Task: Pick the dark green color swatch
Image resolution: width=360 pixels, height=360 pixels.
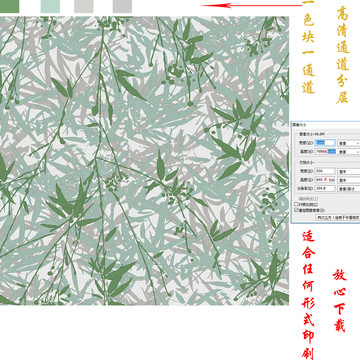Action: pyautogui.click(x=9, y=6)
